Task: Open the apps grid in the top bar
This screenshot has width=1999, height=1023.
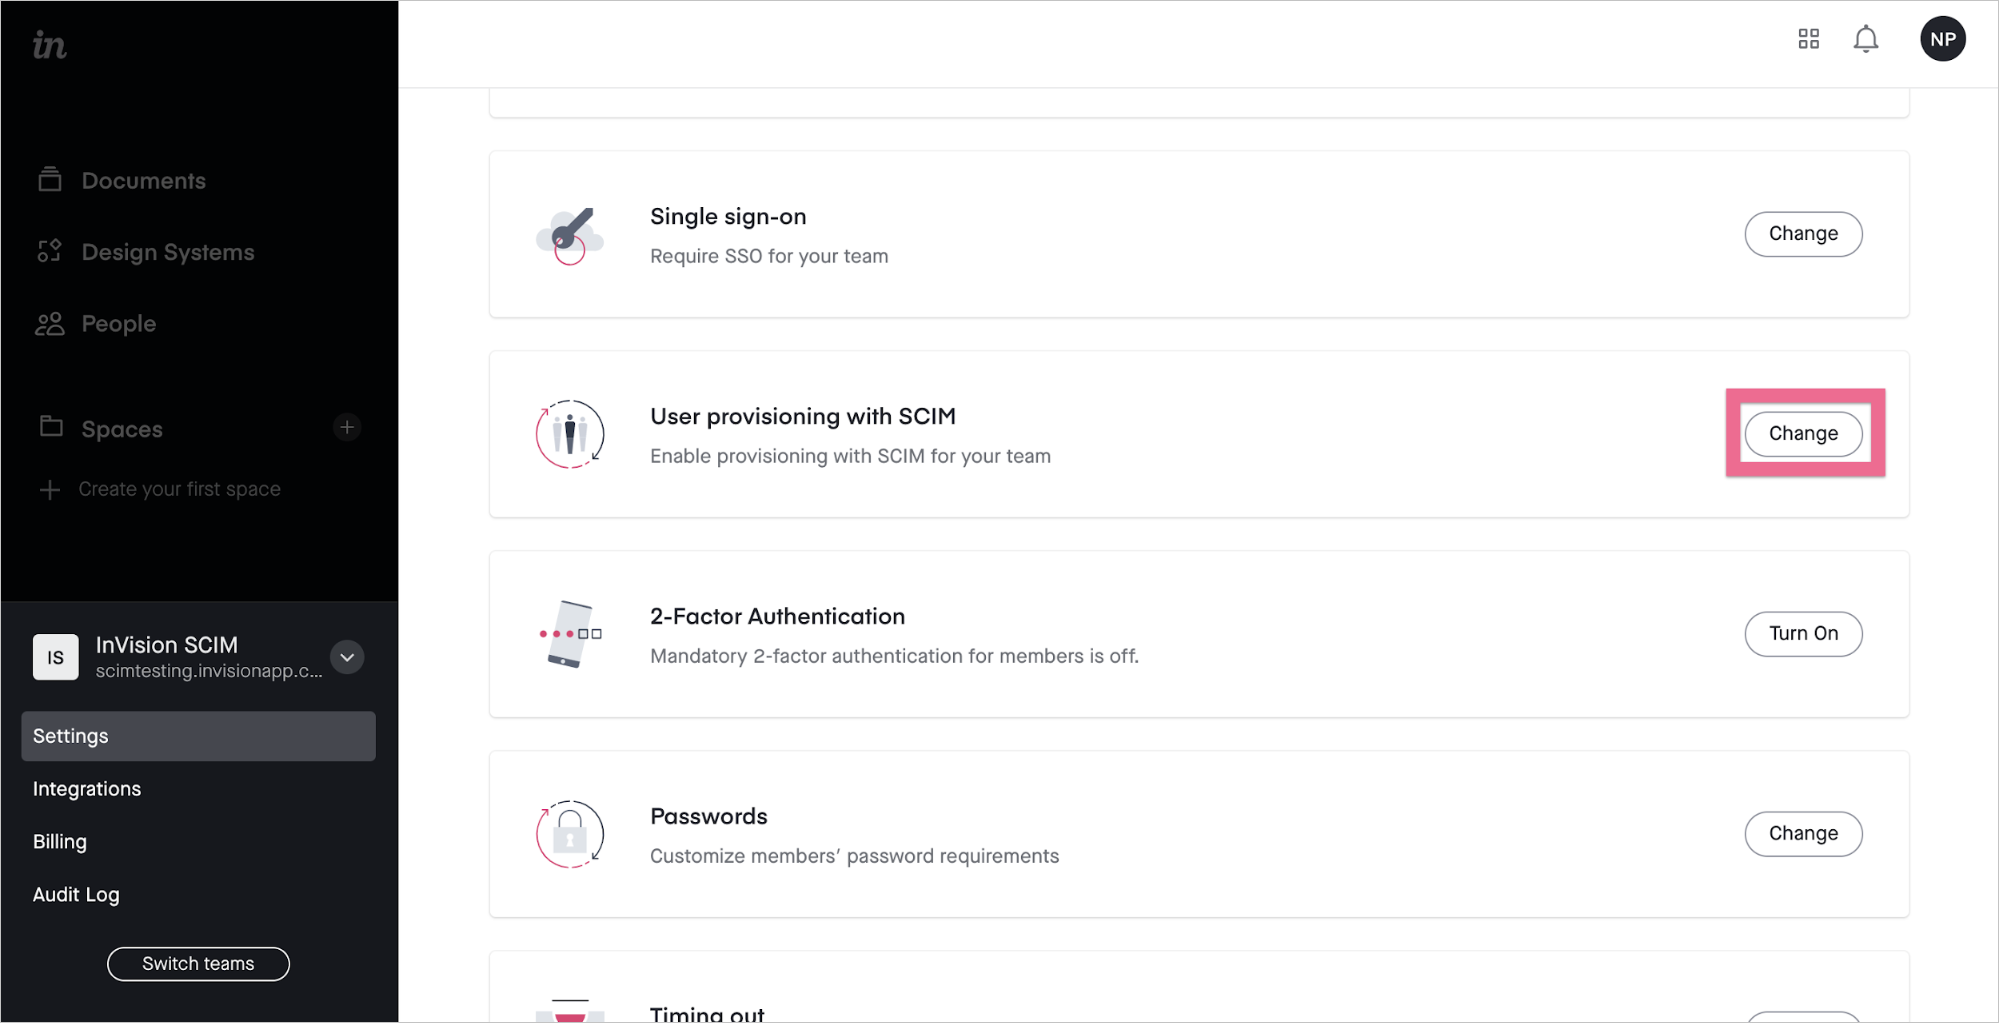Action: [x=1808, y=38]
